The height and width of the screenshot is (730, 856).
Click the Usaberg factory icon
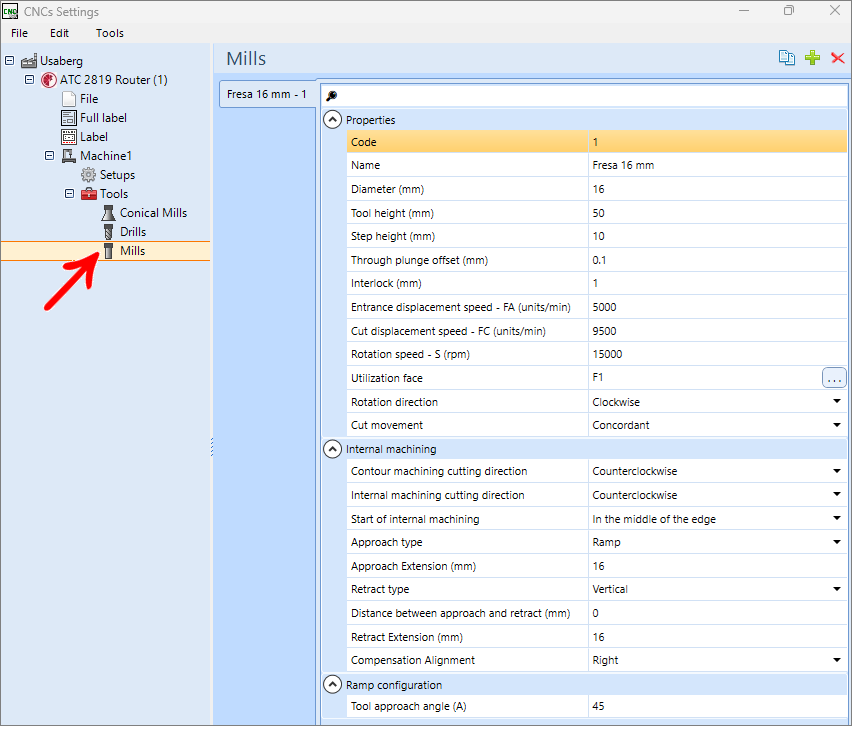29,61
